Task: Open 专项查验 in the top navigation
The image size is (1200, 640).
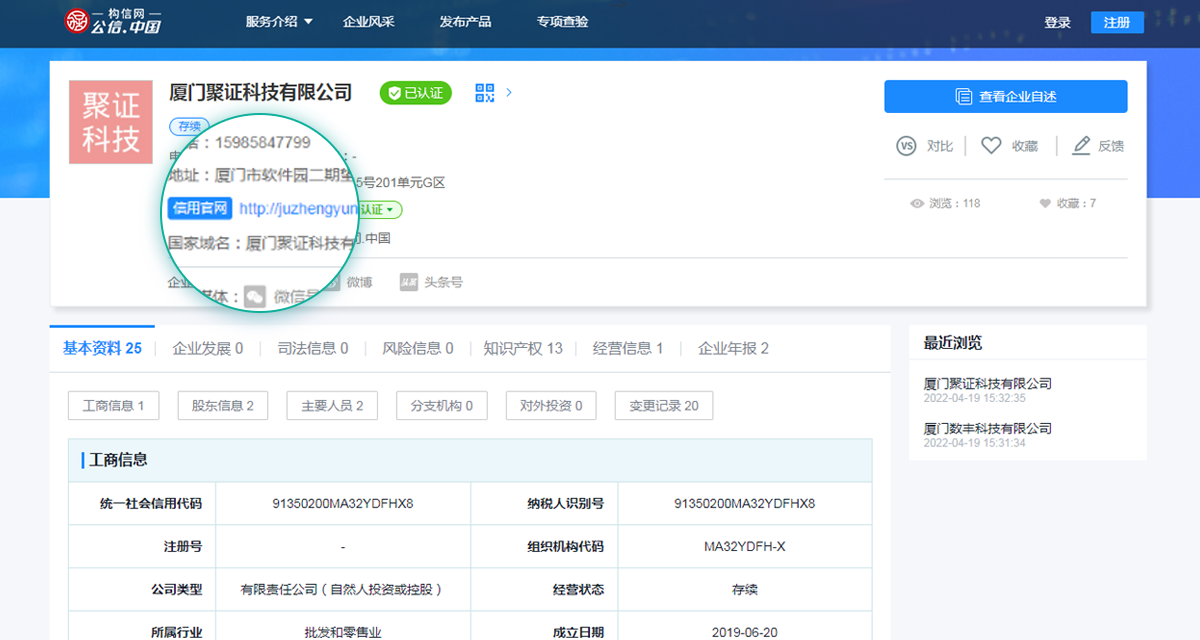Action: tap(562, 22)
